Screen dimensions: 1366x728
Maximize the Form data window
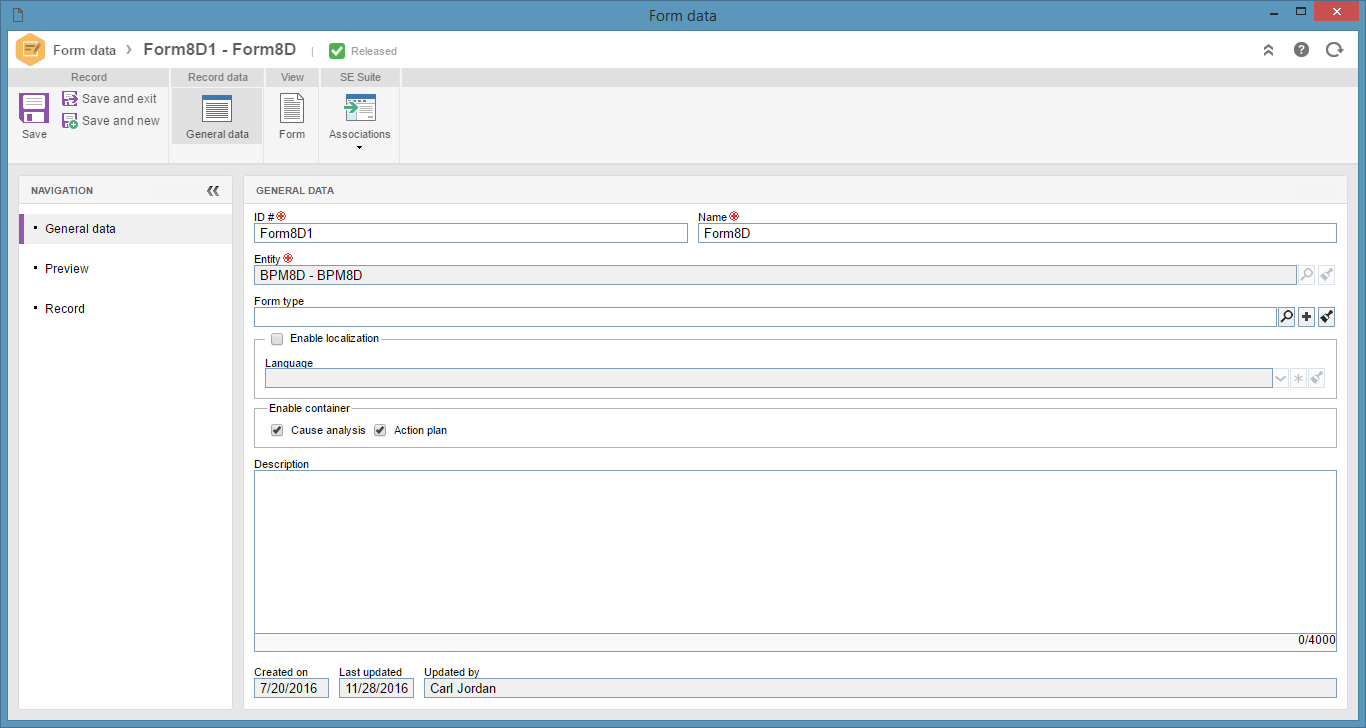click(x=1301, y=11)
